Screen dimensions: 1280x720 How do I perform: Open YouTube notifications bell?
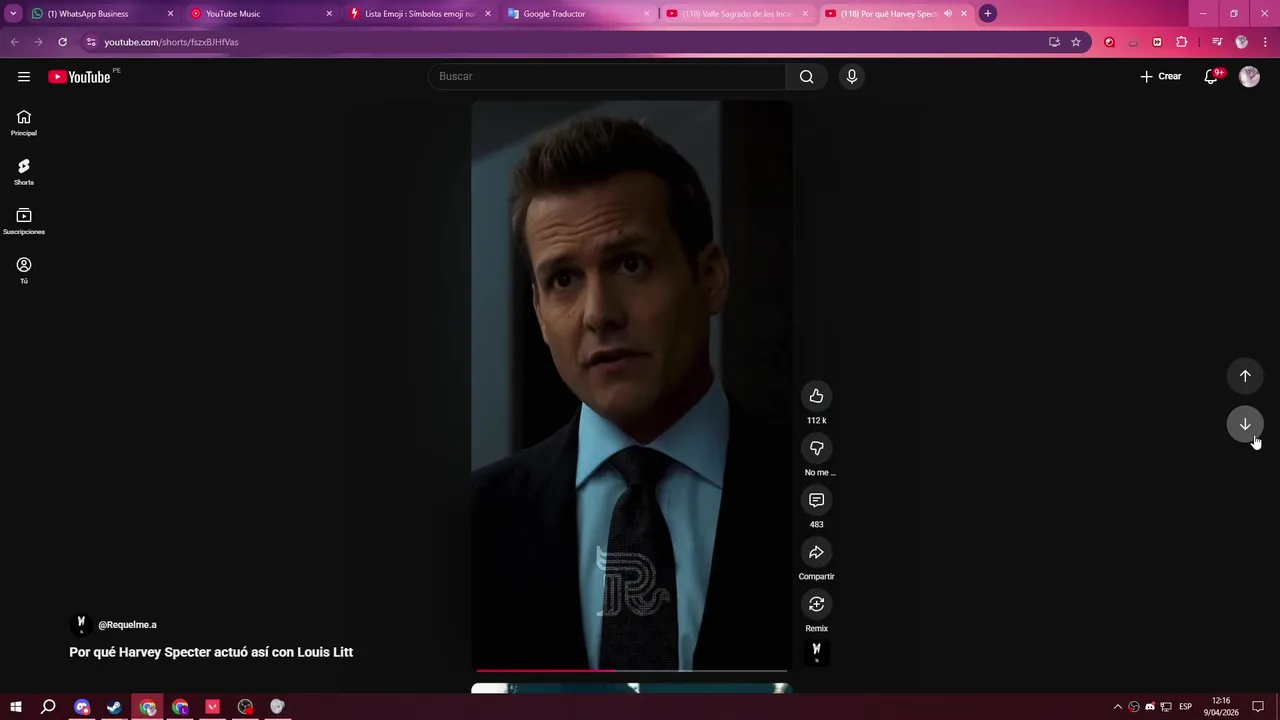coord(1211,77)
